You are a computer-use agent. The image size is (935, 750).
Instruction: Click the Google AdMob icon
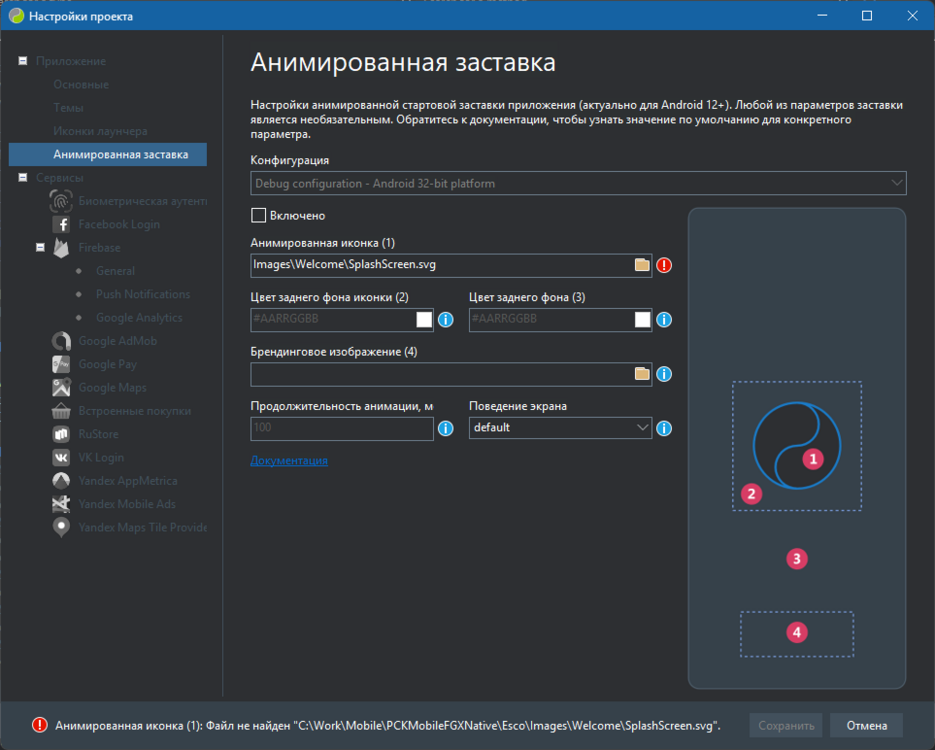(x=61, y=341)
